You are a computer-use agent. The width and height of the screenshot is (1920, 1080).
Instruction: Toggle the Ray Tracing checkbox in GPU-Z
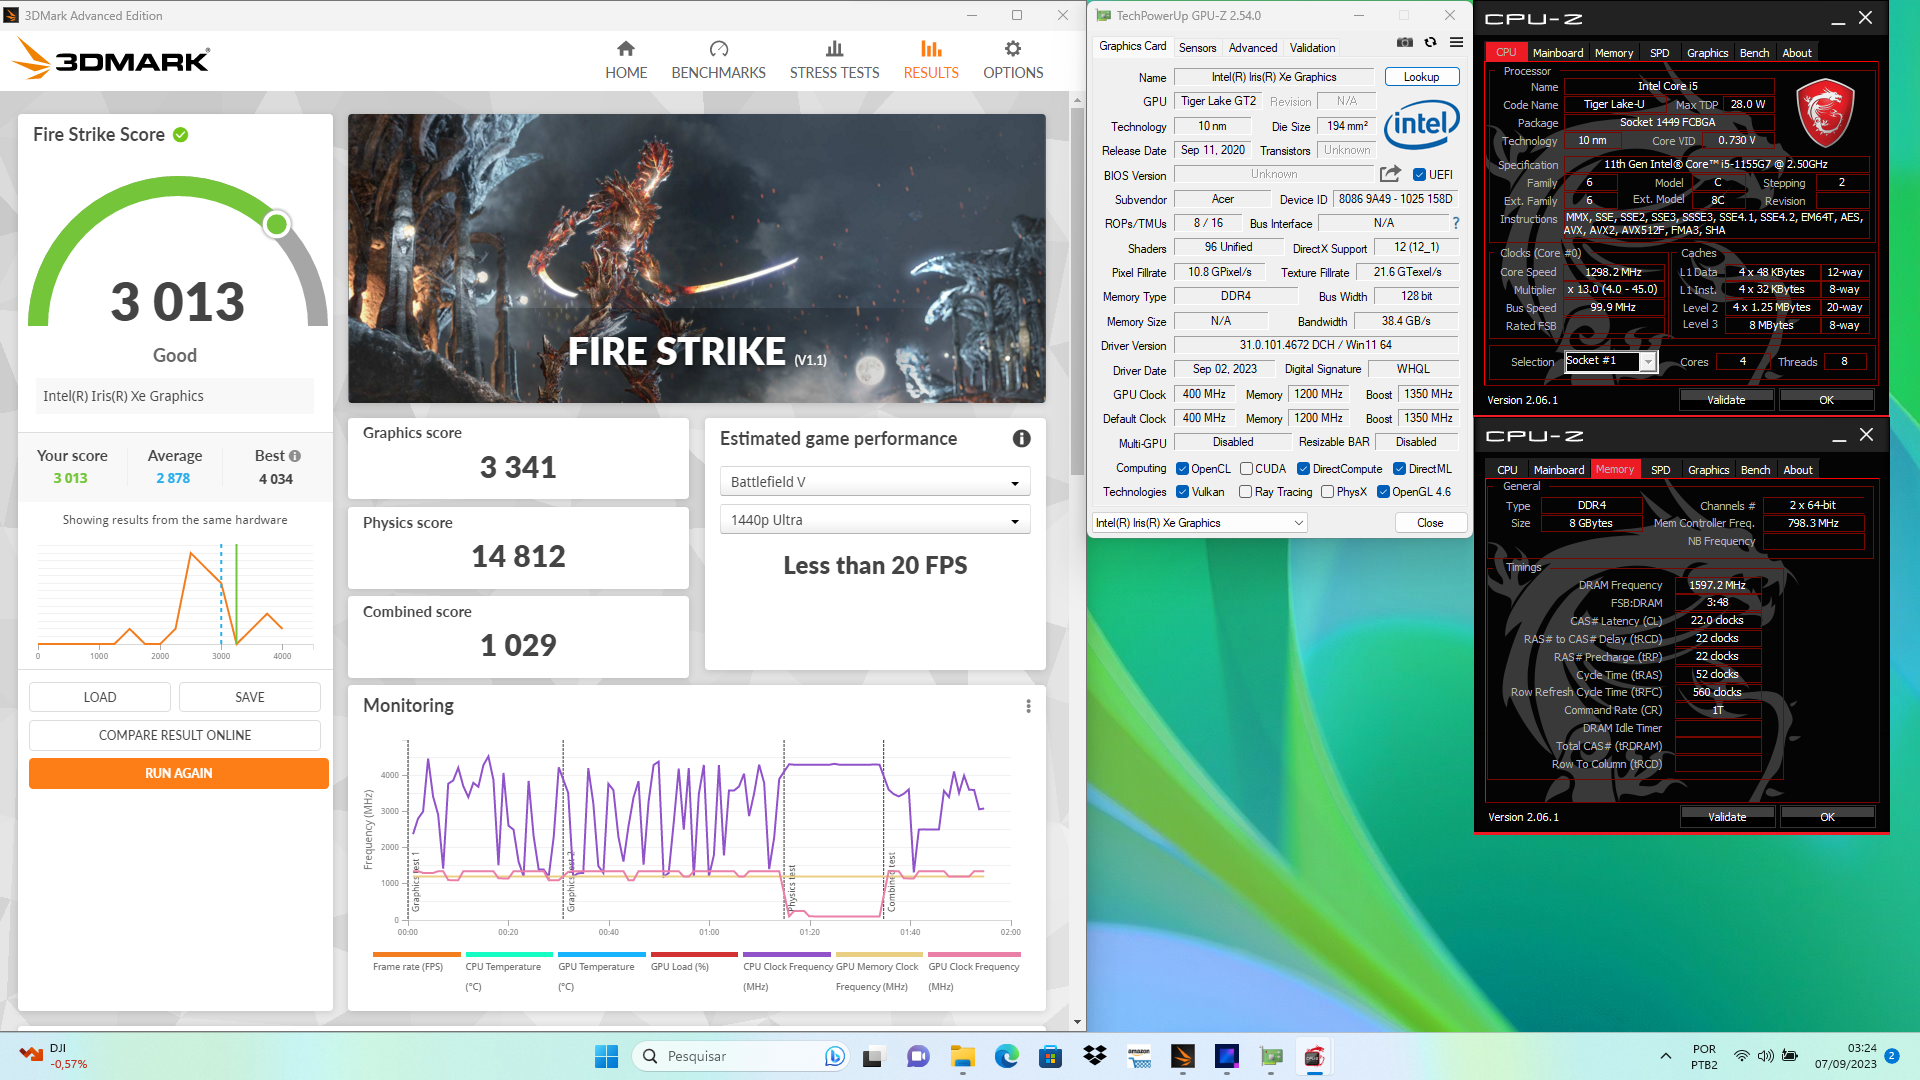(x=1245, y=492)
